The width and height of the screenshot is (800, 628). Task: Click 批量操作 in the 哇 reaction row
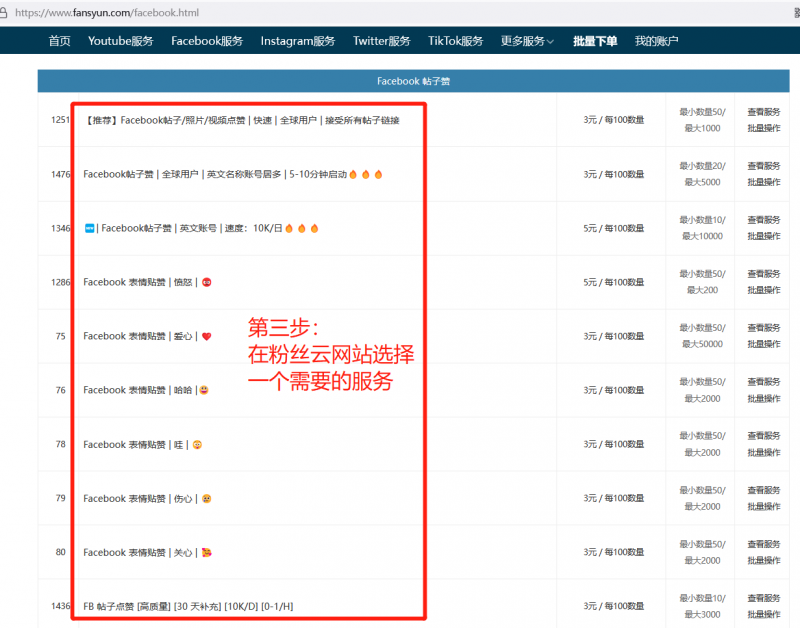point(764,453)
